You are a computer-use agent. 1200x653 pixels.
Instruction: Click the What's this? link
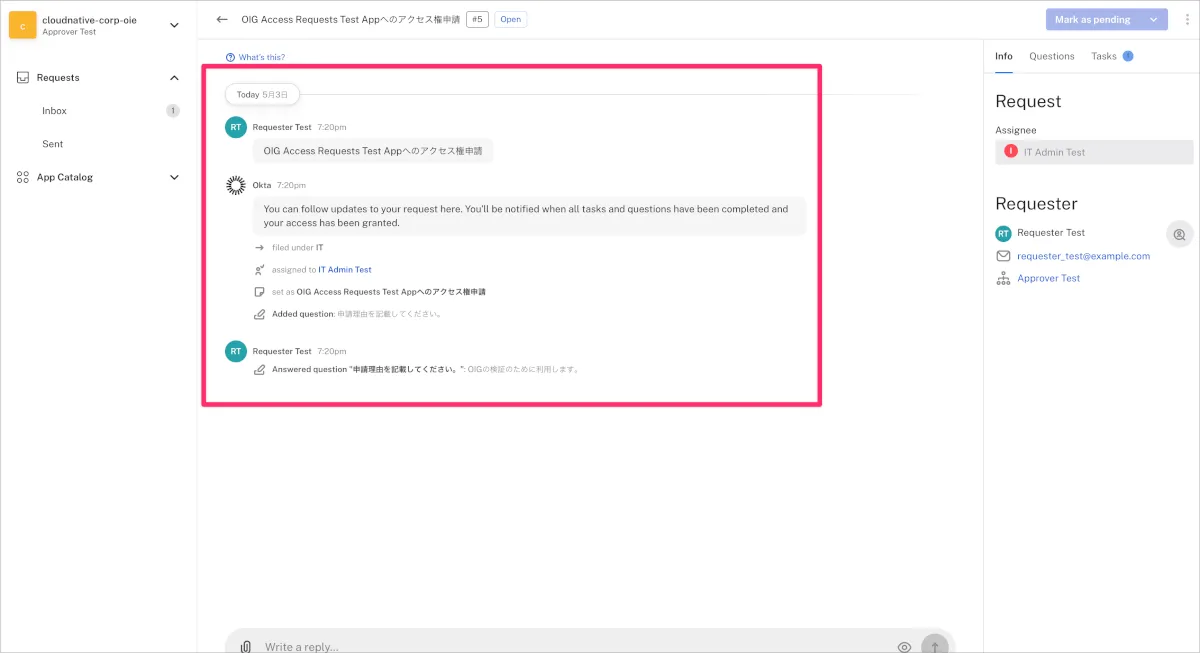pos(261,57)
